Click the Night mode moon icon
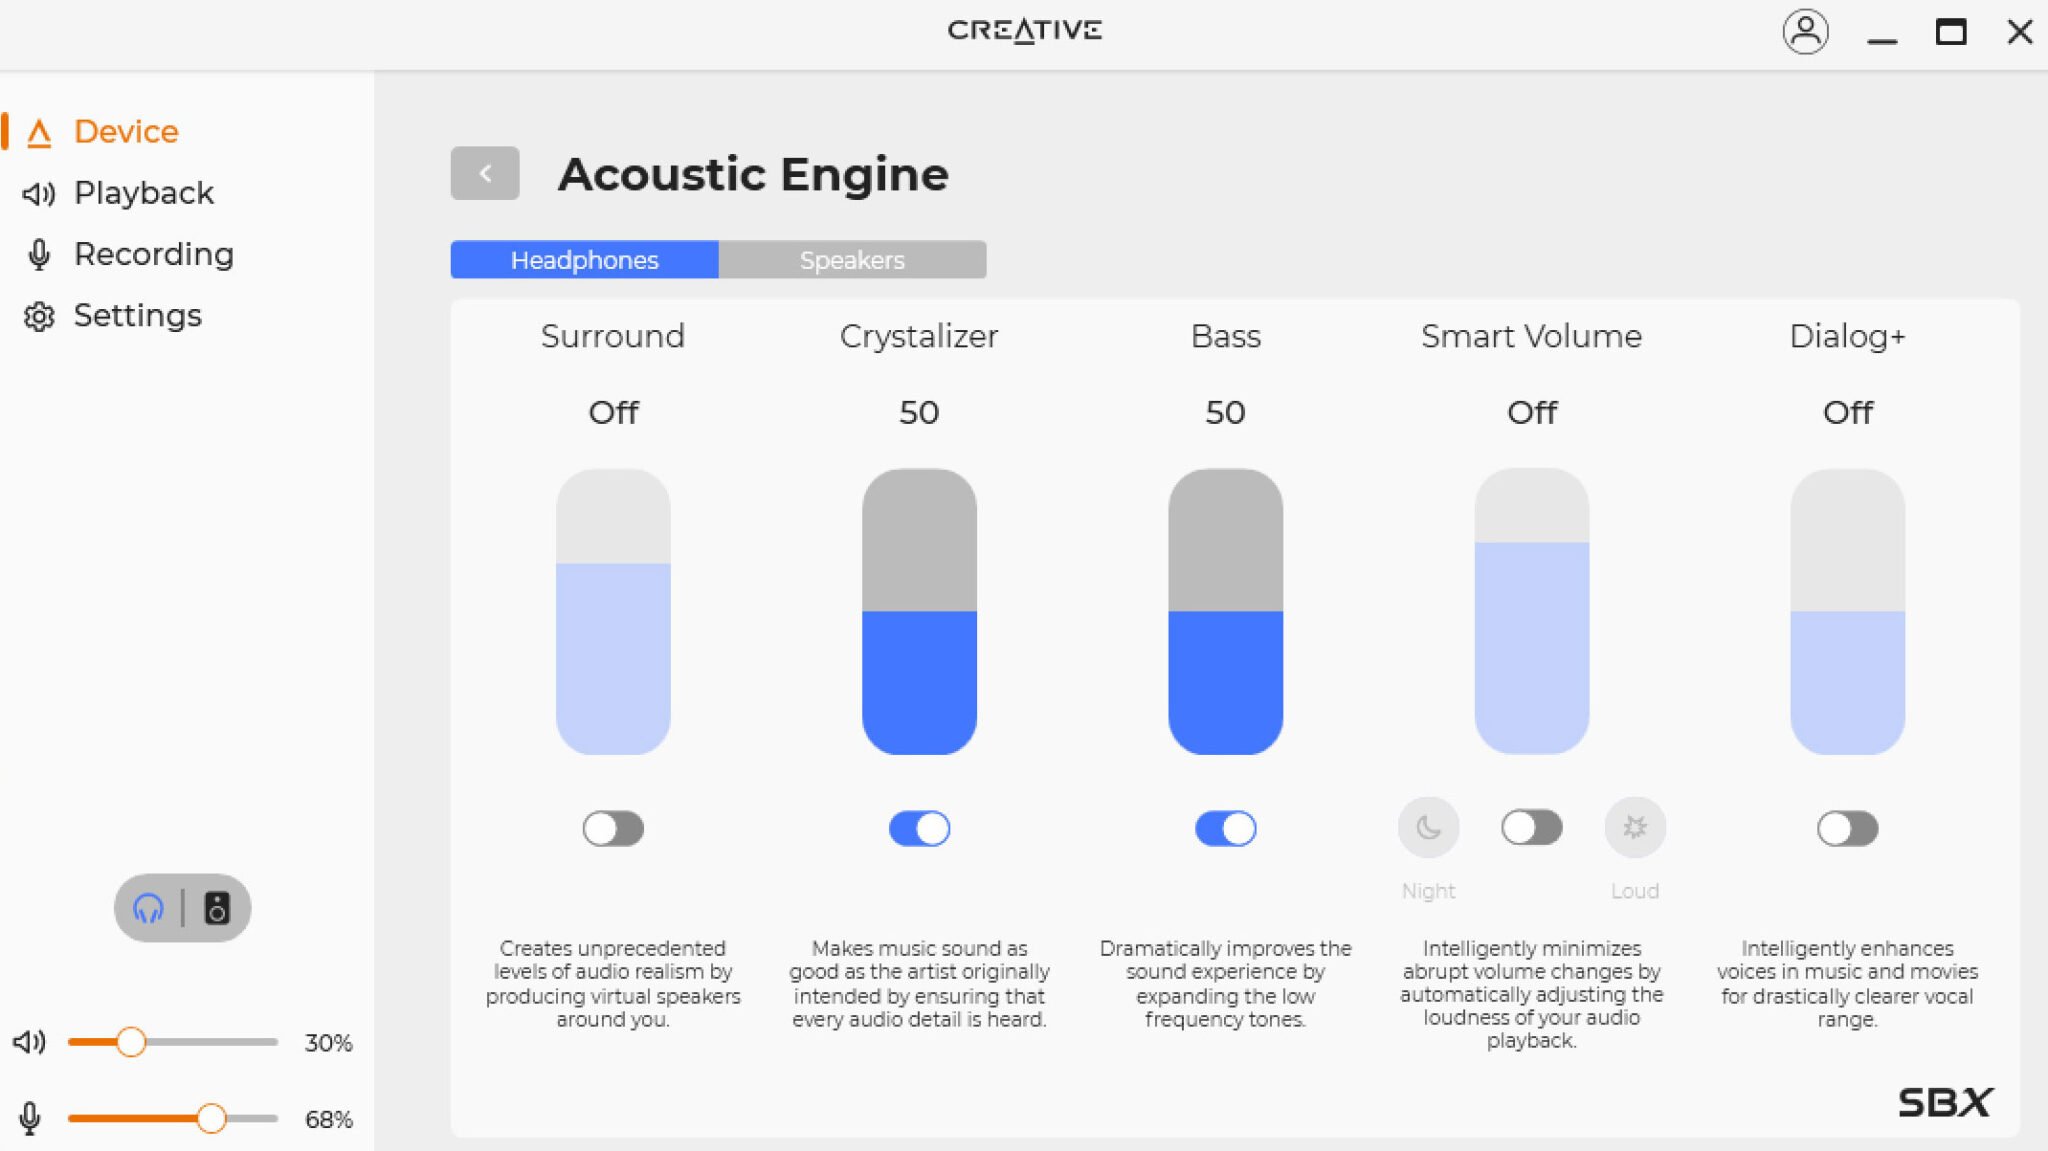 click(x=1428, y=827)
